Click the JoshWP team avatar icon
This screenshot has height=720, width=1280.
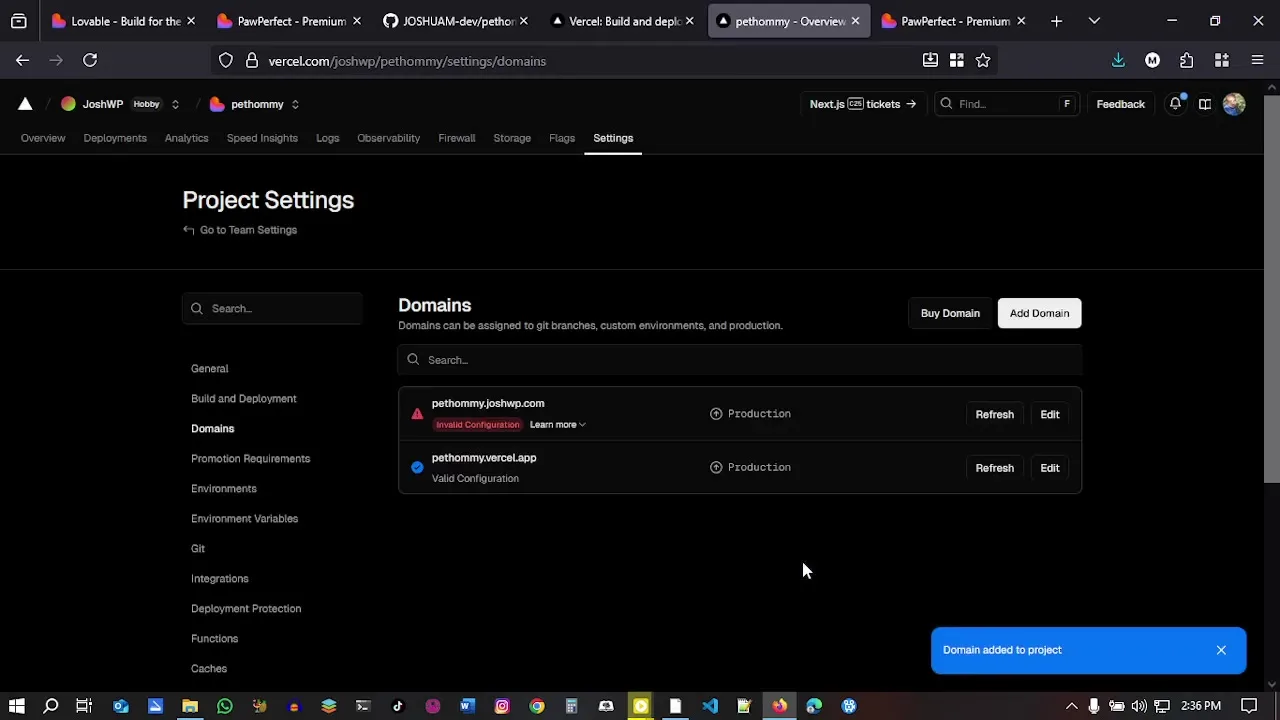[x=68, y=104]
